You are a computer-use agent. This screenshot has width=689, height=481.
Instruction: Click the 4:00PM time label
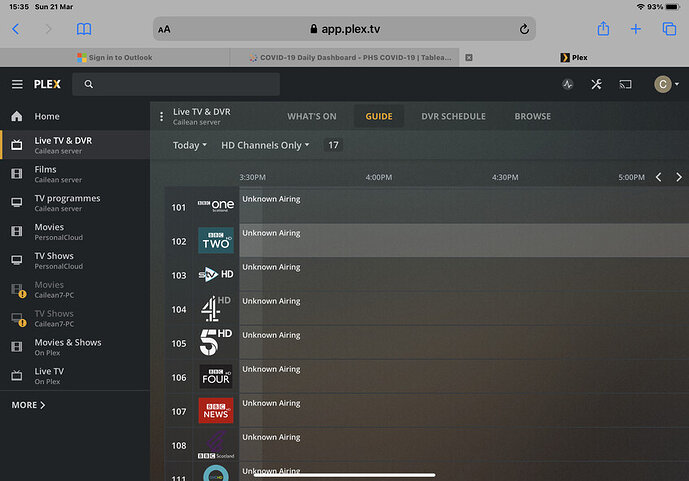tap(379, 177)
